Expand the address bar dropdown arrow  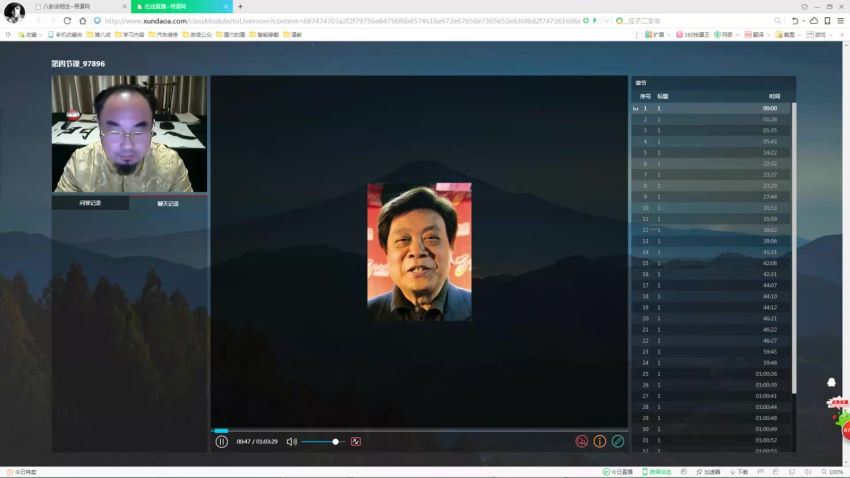(606, 21)
